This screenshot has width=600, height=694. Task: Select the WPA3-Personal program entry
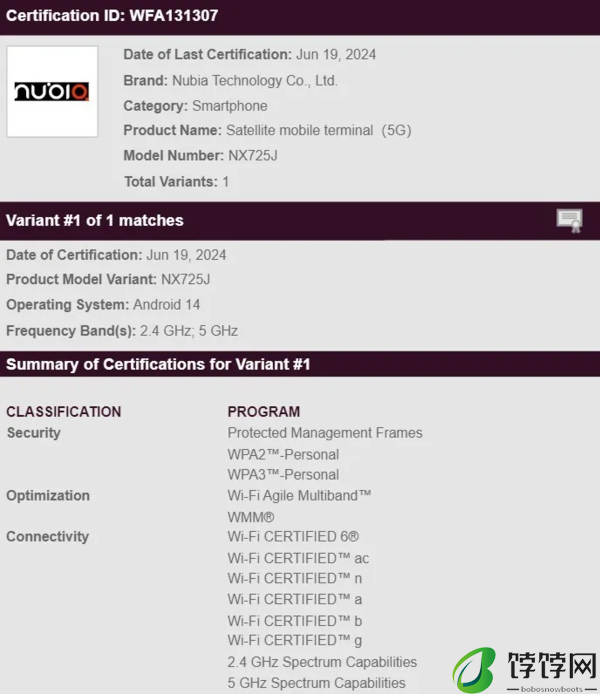(283, 474)
